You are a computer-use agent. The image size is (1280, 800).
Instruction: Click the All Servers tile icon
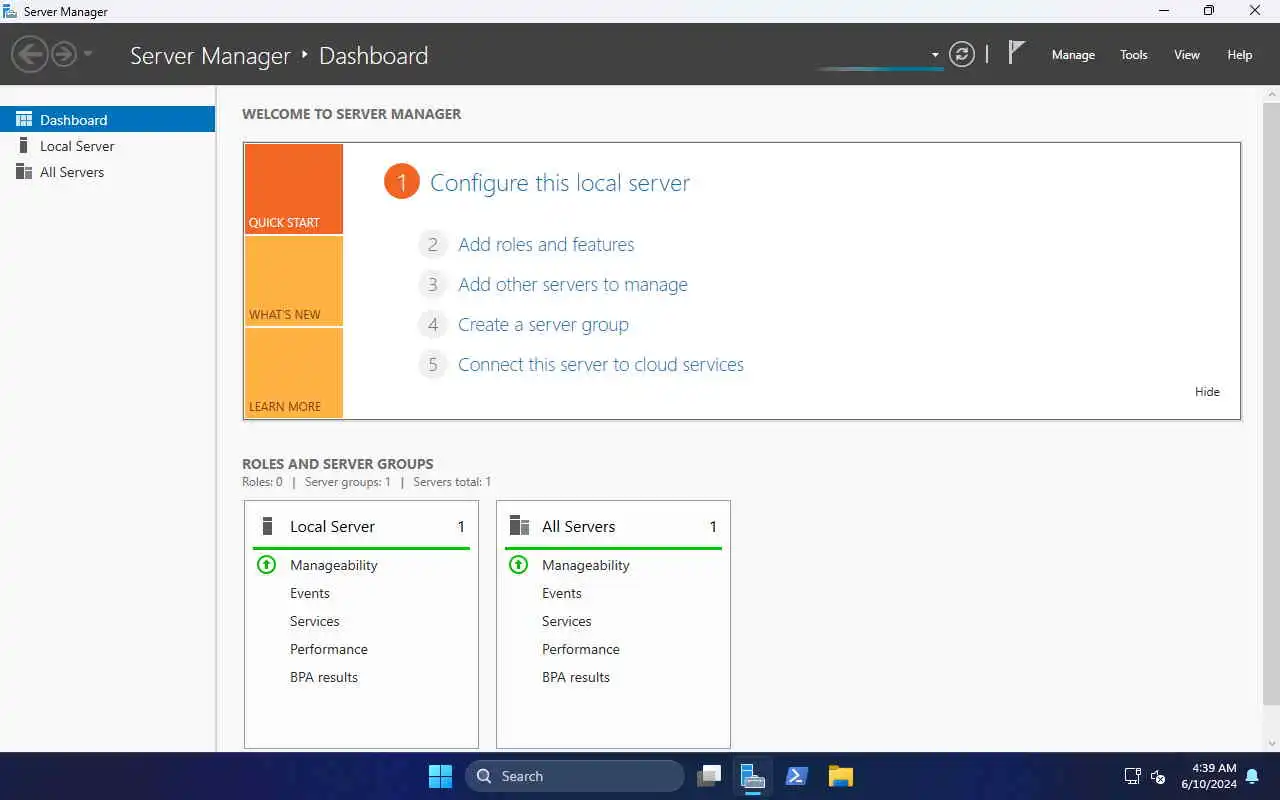pos(519,526)
